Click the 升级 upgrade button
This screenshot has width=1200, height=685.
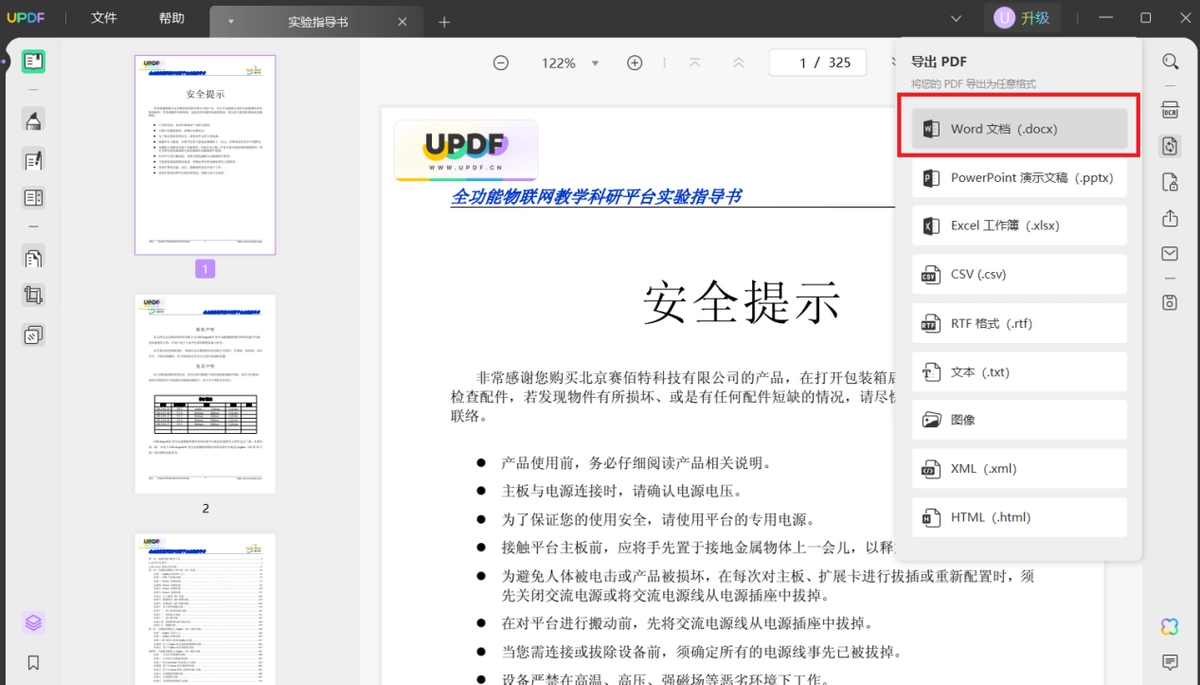[1022, 18]
